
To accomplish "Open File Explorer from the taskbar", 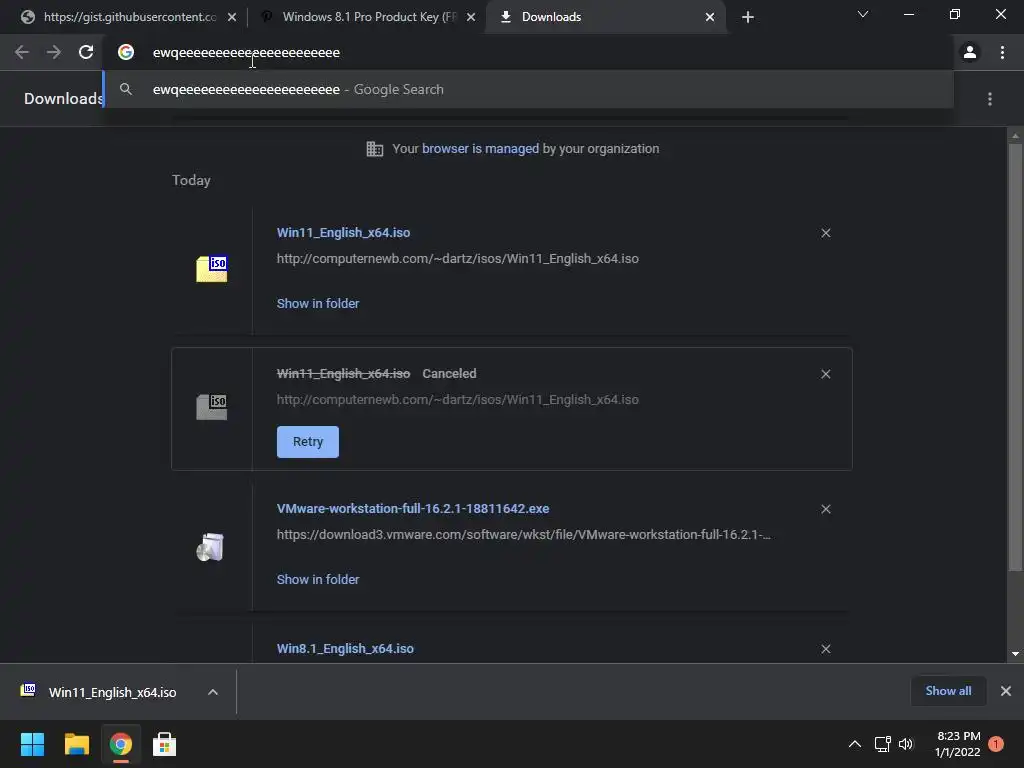I will [x=76, y=744].
